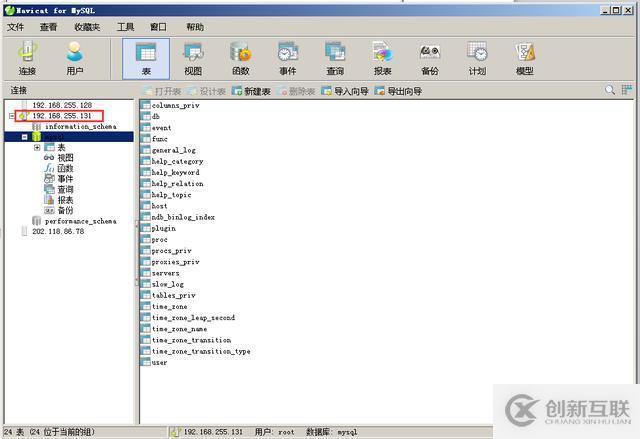Open the 窗口 (Window) menu

158,27
